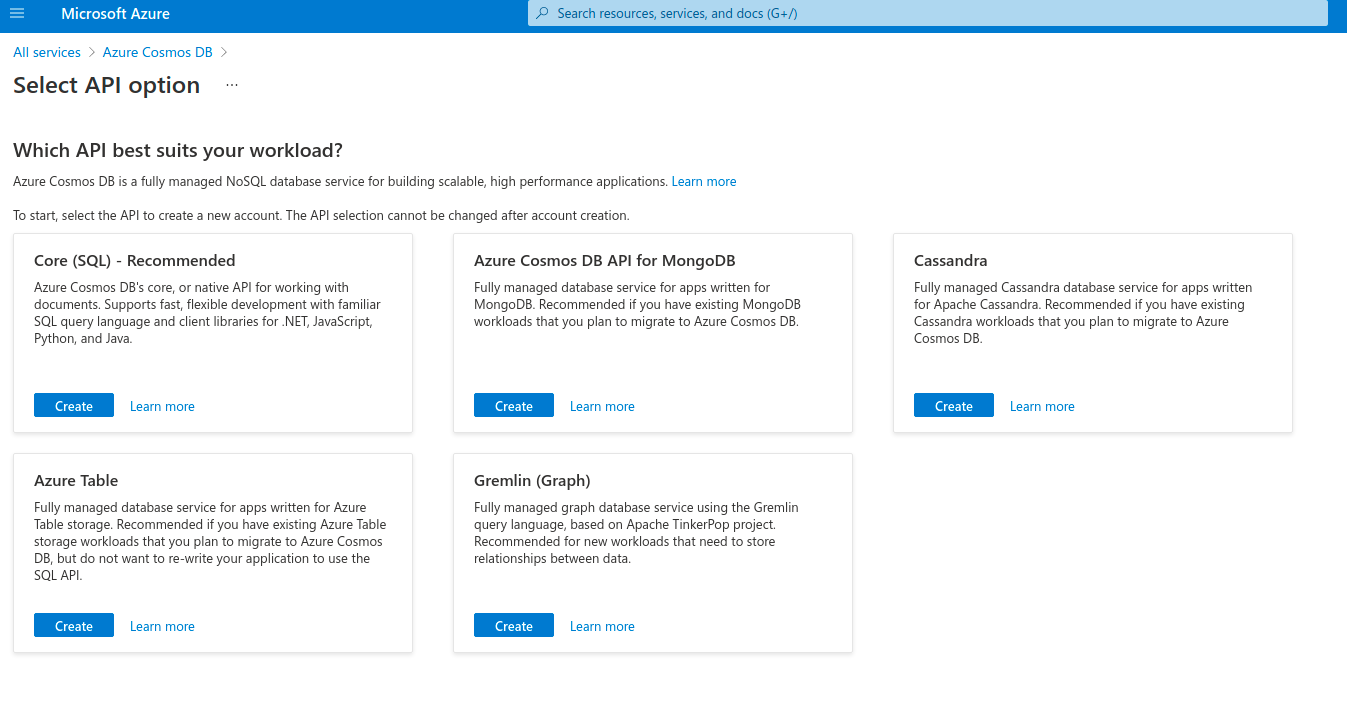1347x724 pixels.
Task: Select the Azure Cosmos DB API for MongoDB heading
Action: (x=605, y=261)
